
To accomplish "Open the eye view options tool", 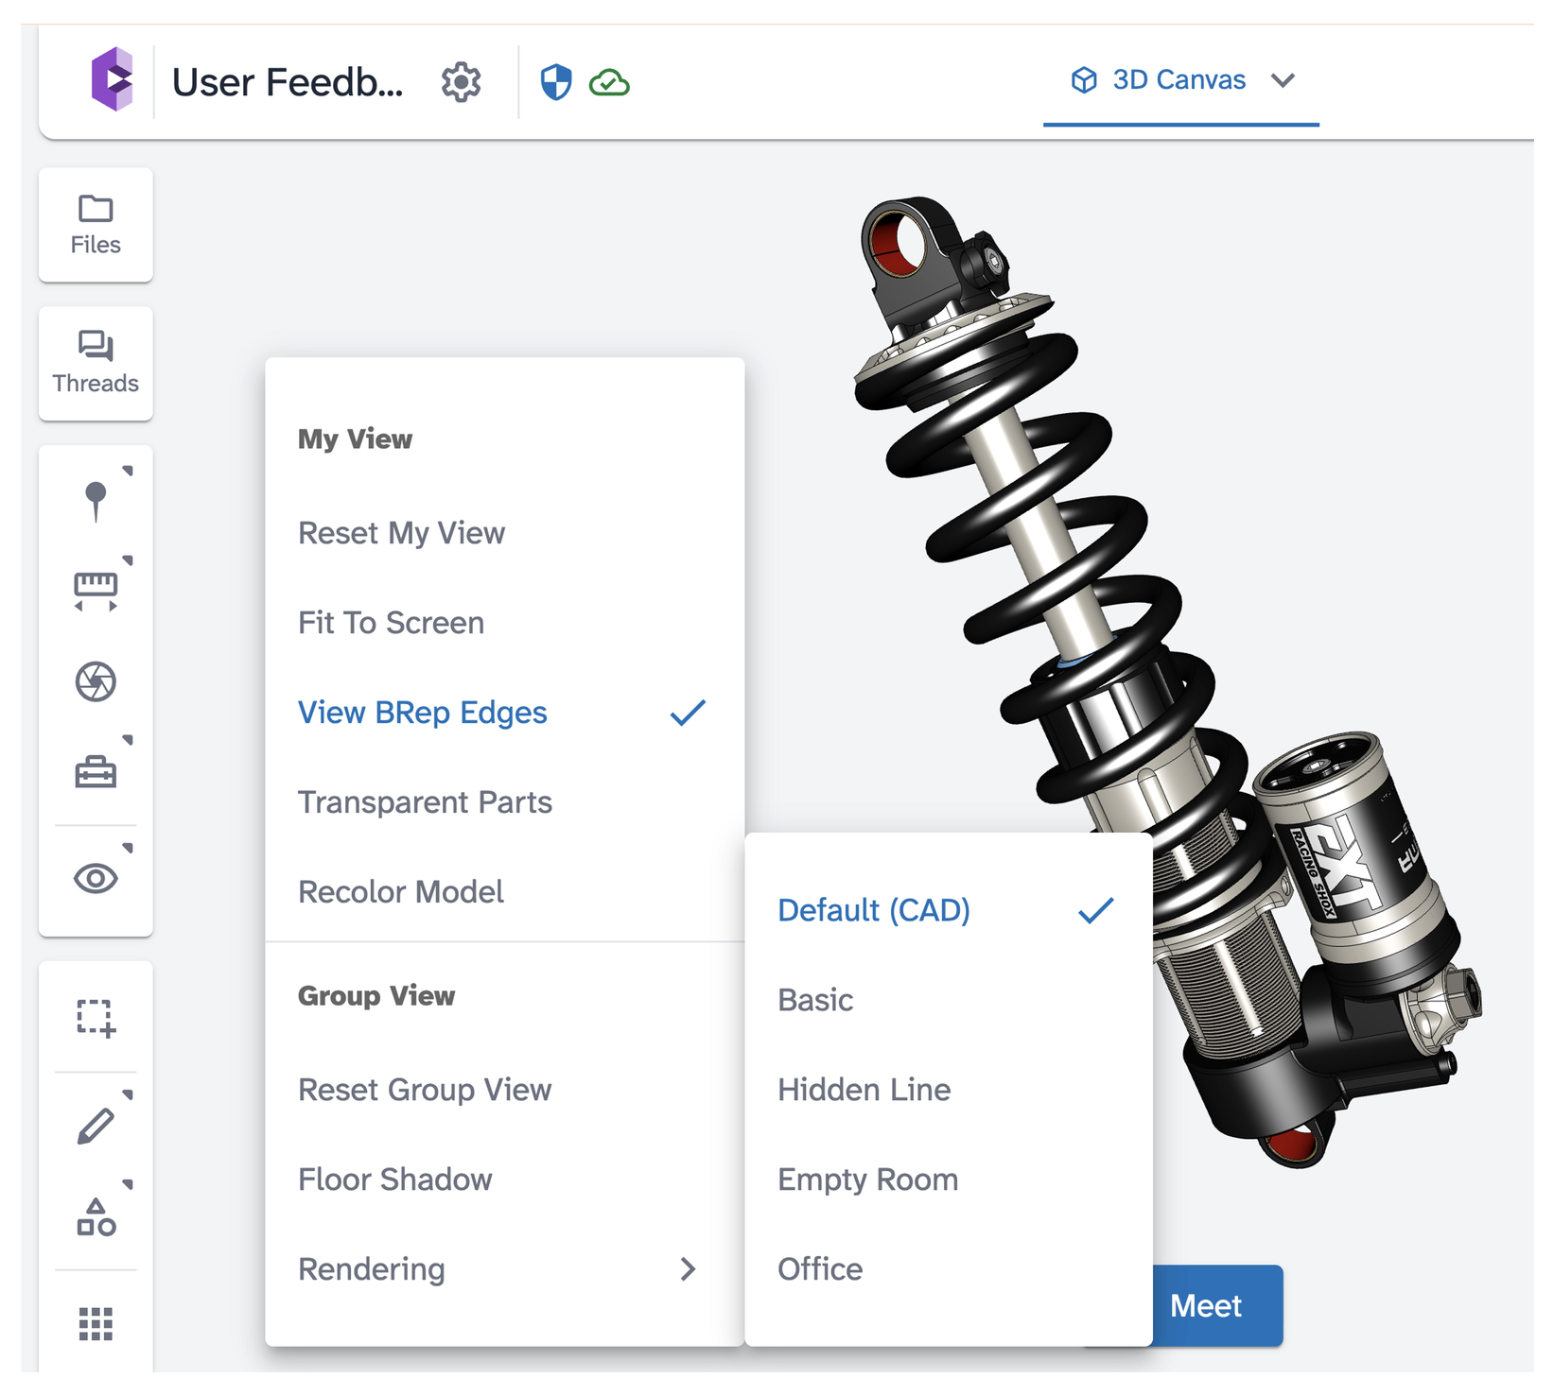I will pyautogui.click(x=96, y=879).
